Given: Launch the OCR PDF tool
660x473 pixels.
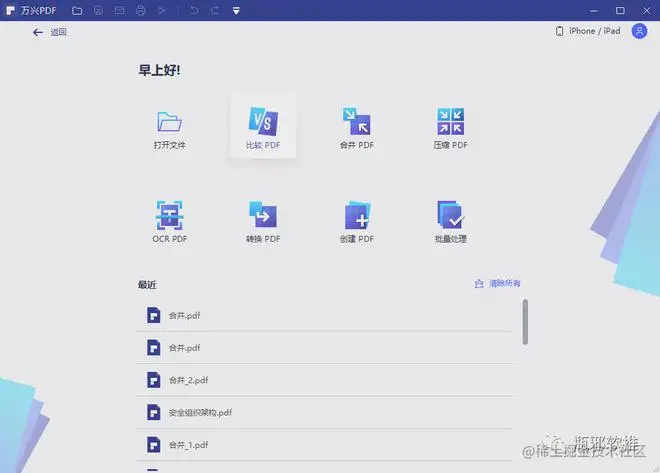Looking at the screenshot, I should [170, 222].
